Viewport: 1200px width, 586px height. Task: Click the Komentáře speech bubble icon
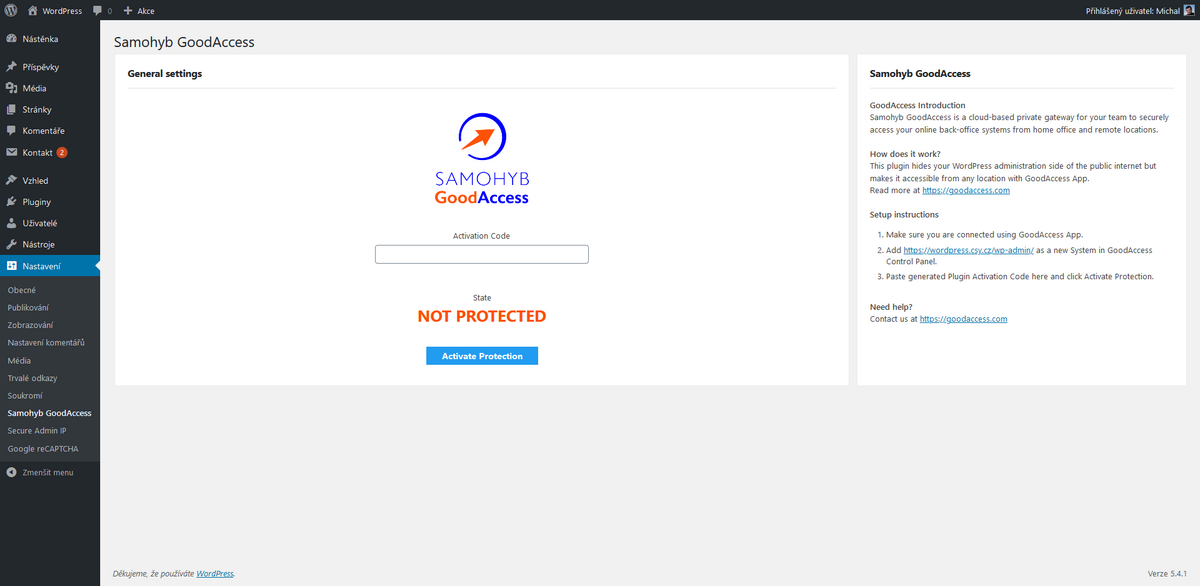tap(11, 131)
